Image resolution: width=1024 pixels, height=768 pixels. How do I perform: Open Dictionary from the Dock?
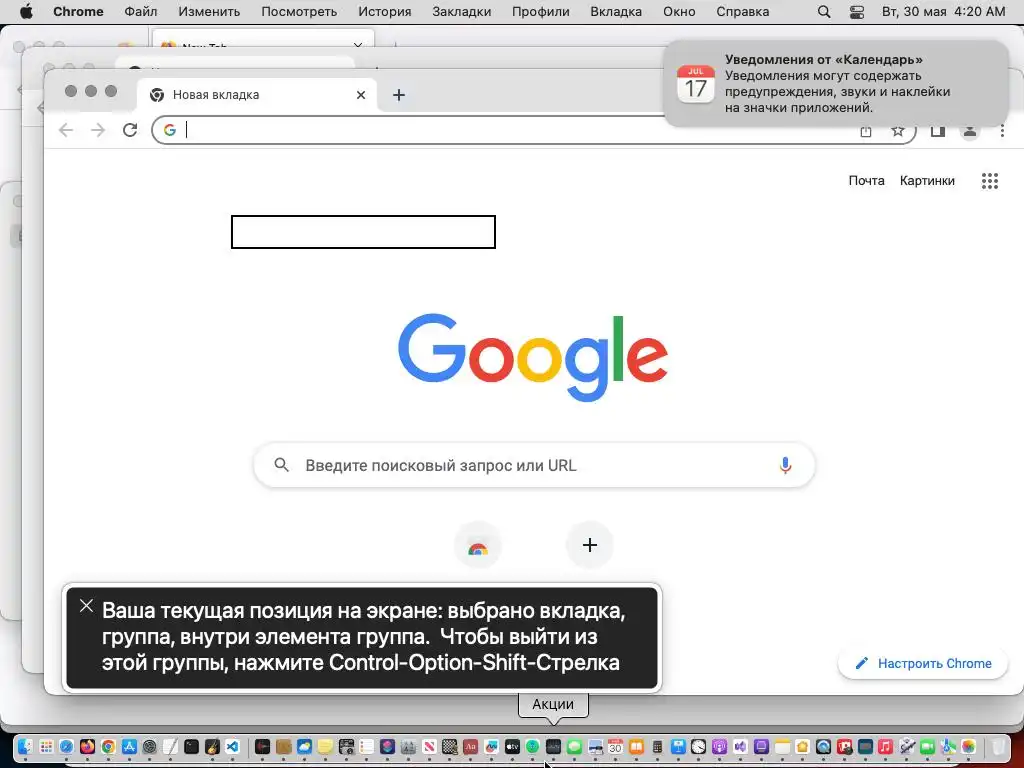coord(470,746)
